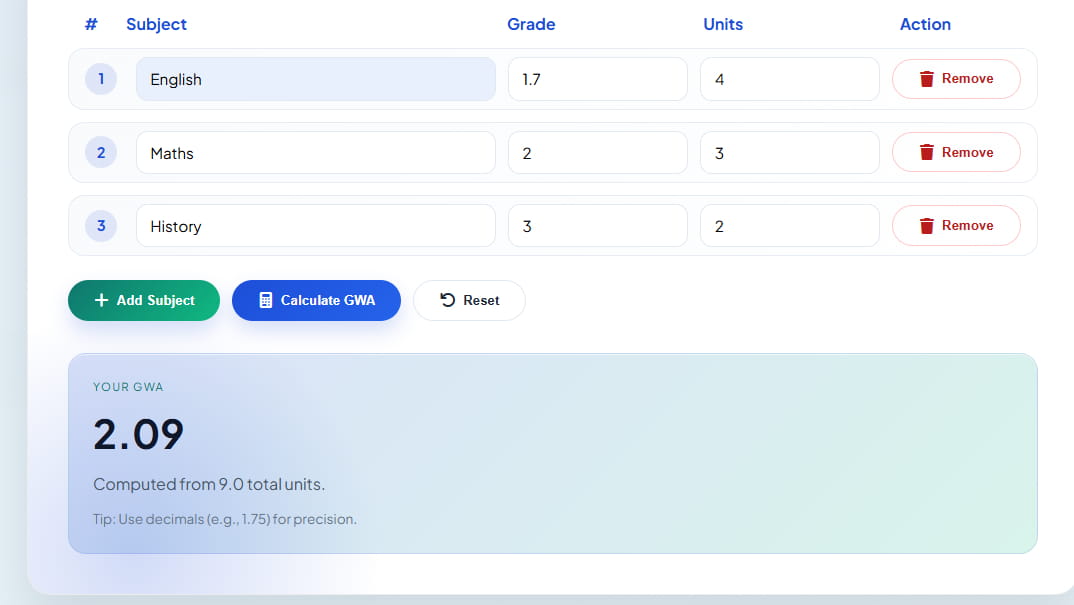Click the plus icon on Add Subject

click(101, 300)
